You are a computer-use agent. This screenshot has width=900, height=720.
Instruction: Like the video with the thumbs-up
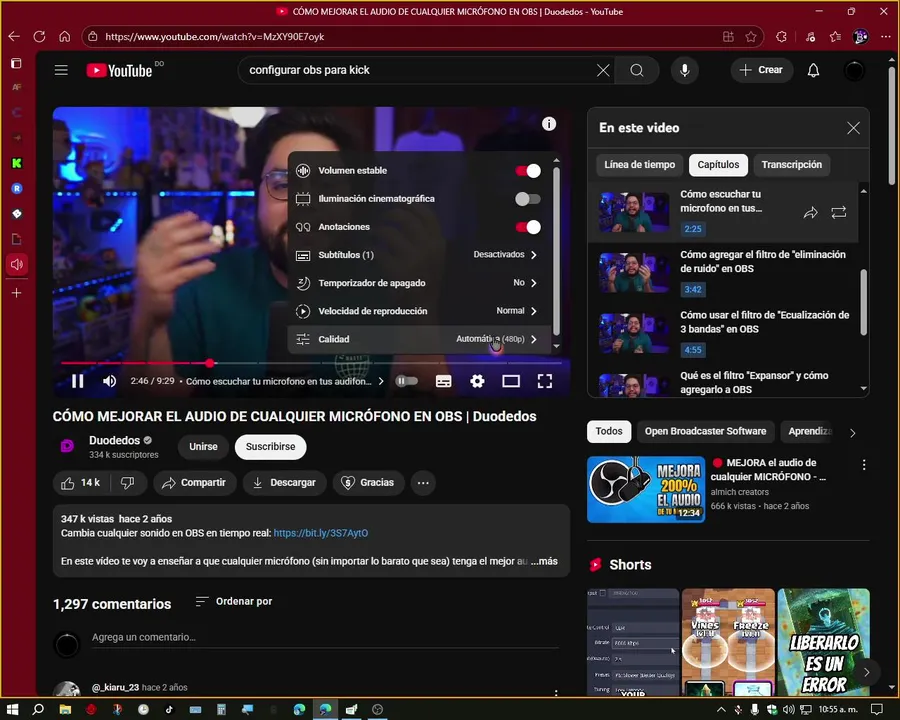coord(80,483)
